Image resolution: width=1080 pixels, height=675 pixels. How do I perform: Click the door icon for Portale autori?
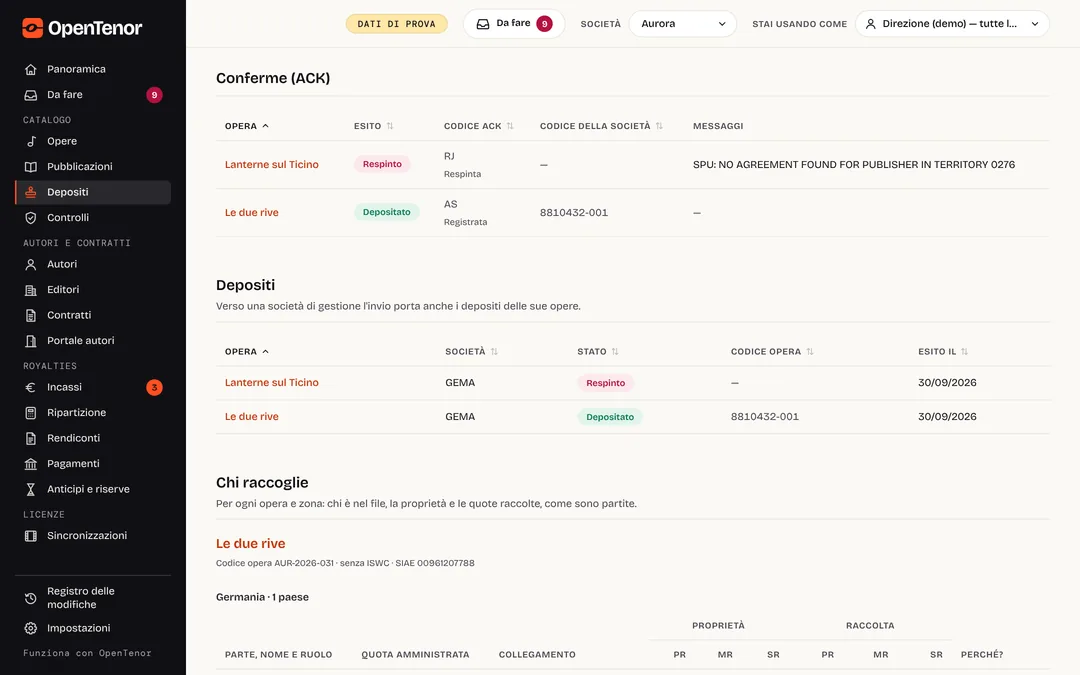tap(30, 341)
